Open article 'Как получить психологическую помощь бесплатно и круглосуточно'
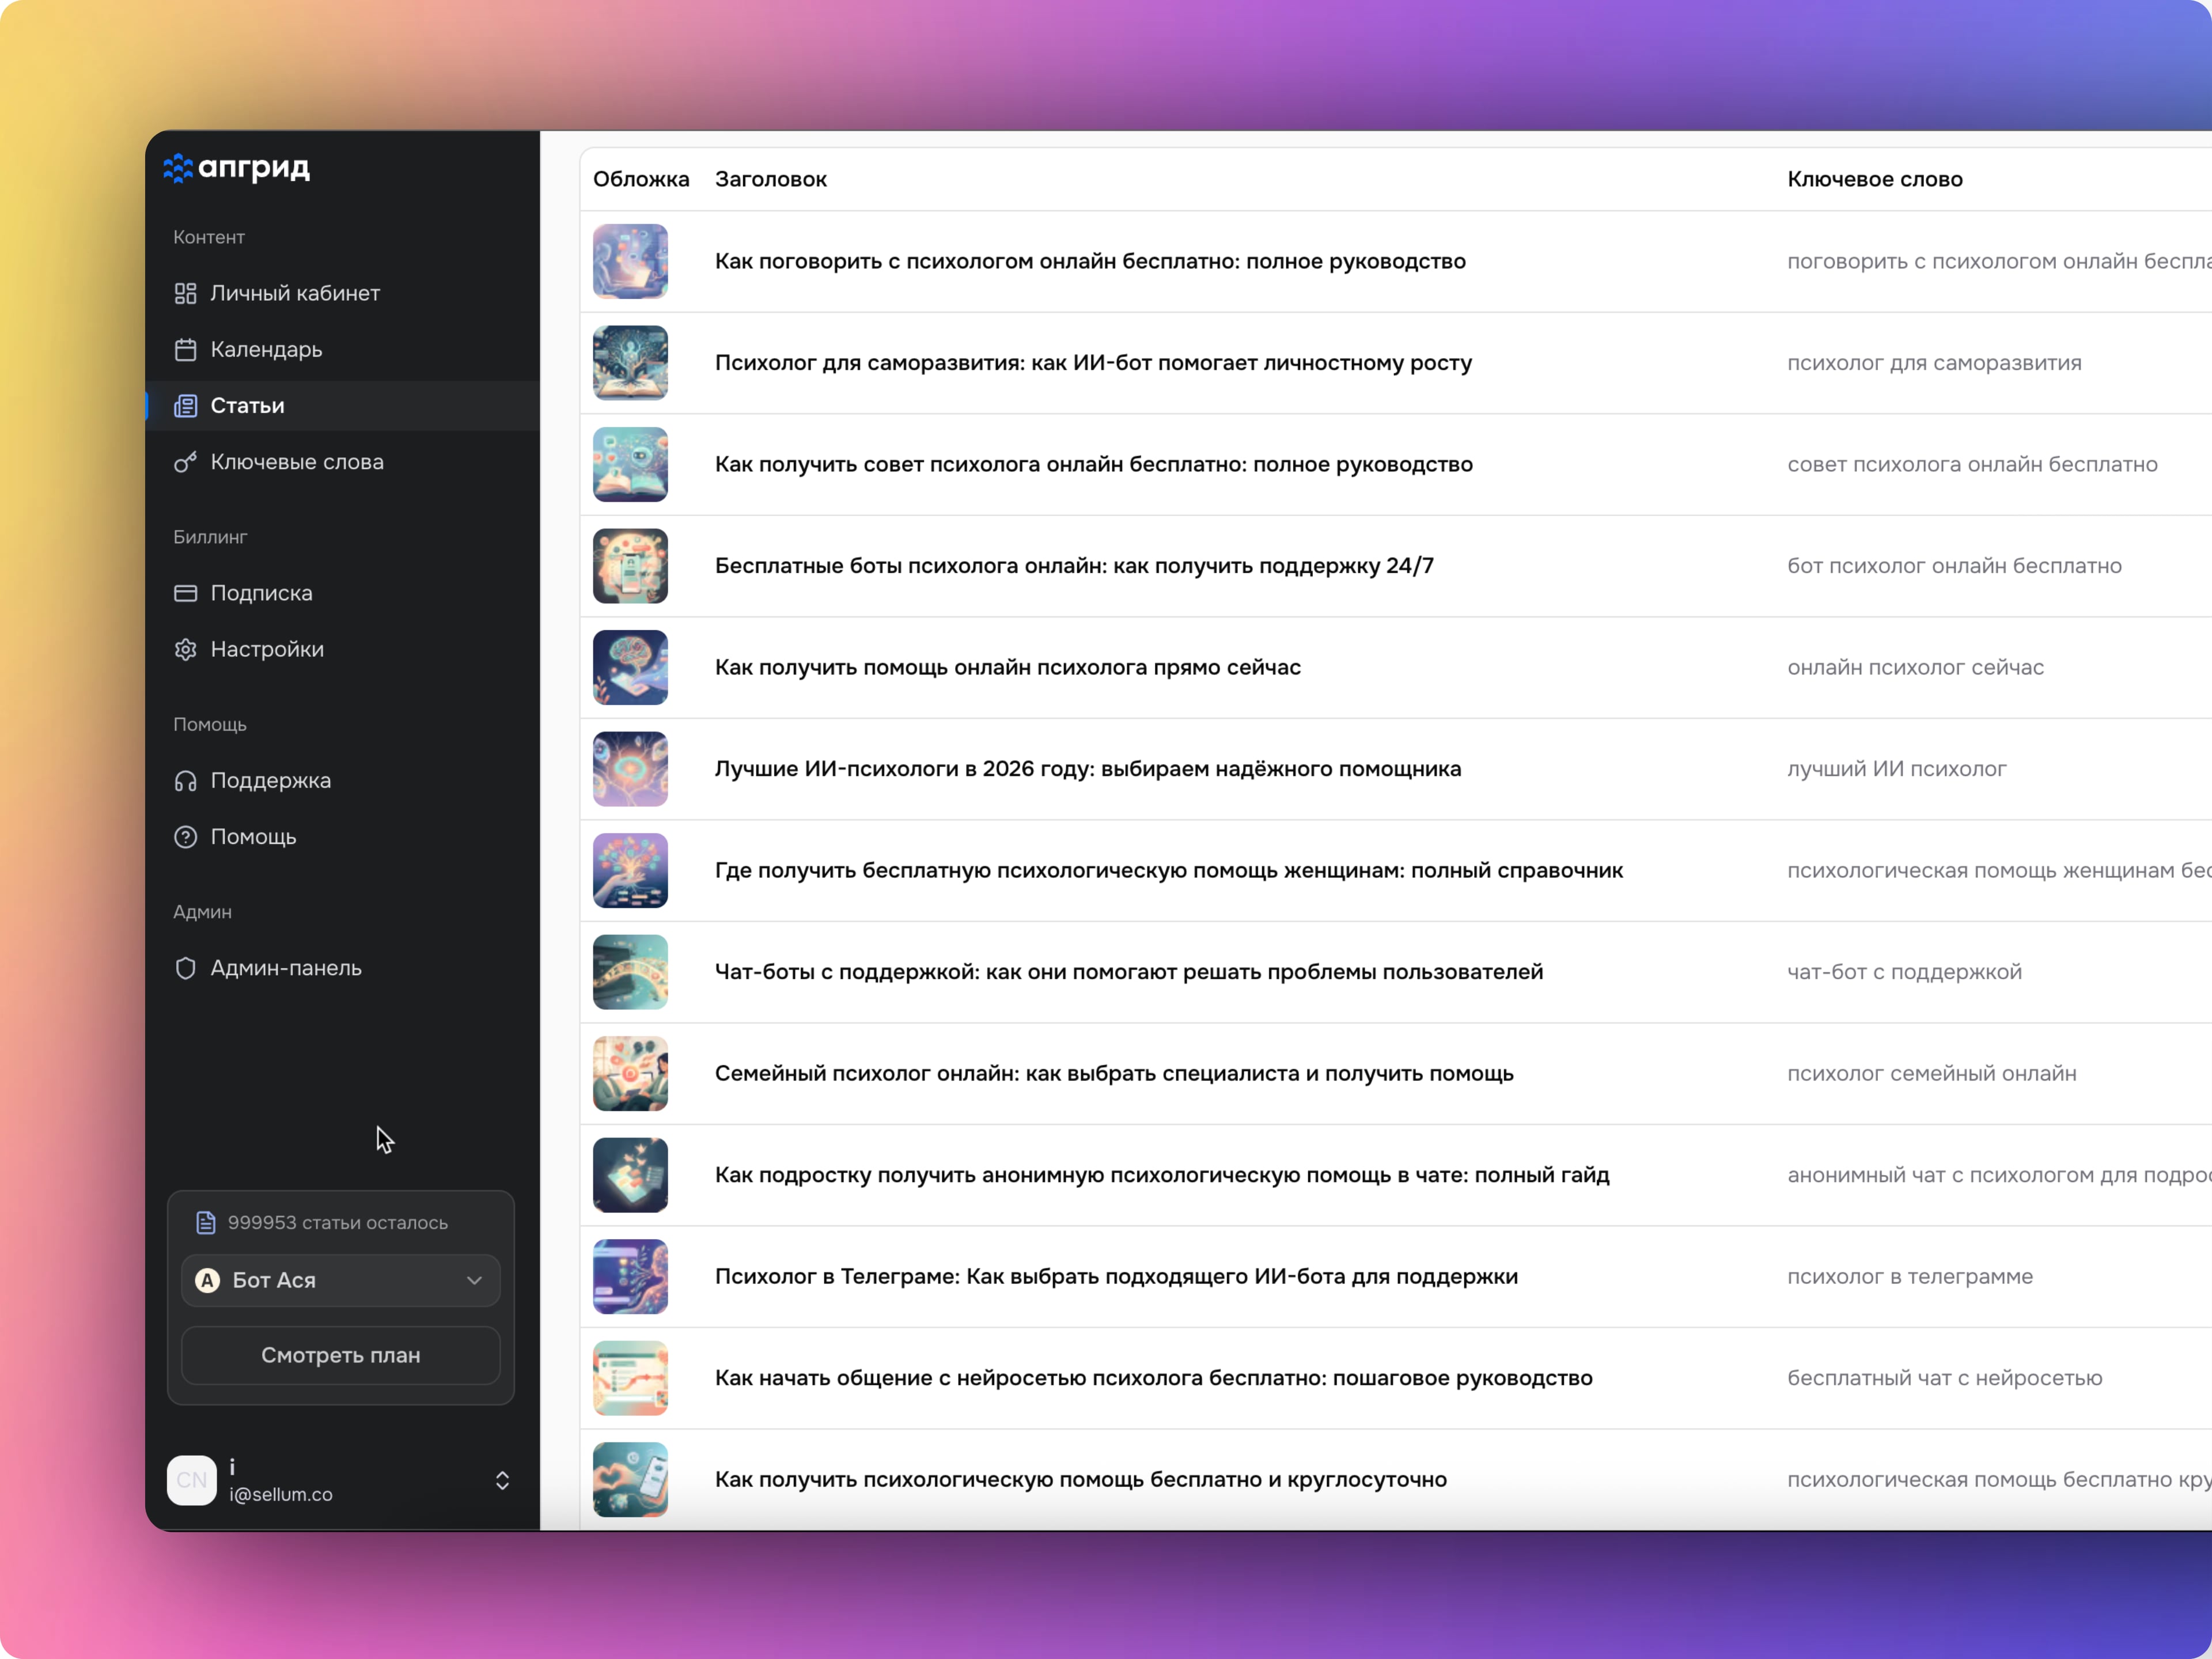 pos(1081,1479)
